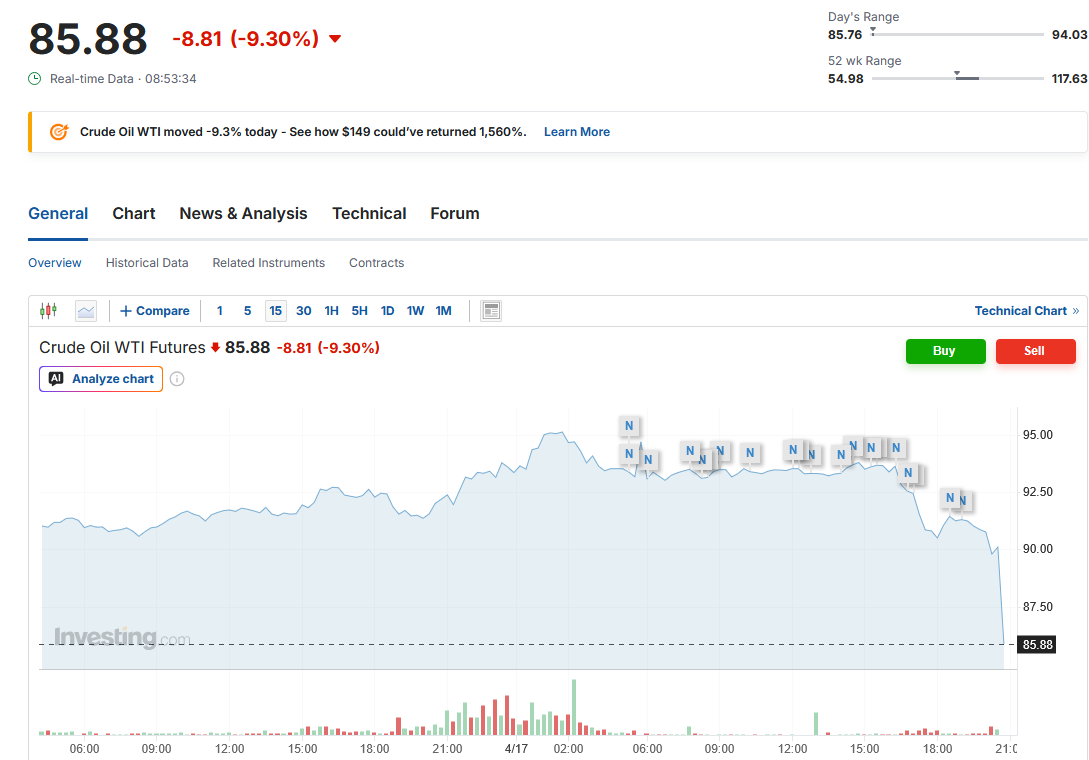Viewport: 1089px width, 760px height.
Task: Click the orange target icon in banner
Action: [x=59, y=132]
